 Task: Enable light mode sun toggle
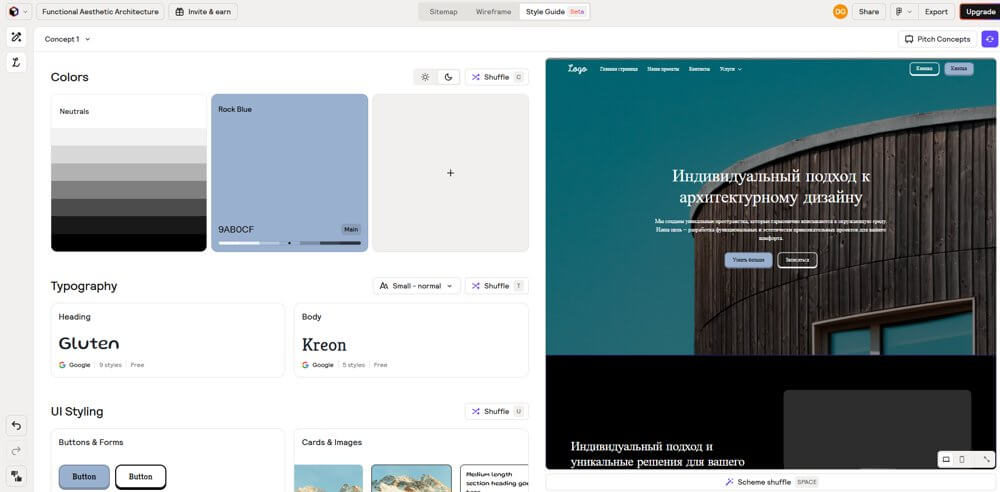[x=425, y=77]
